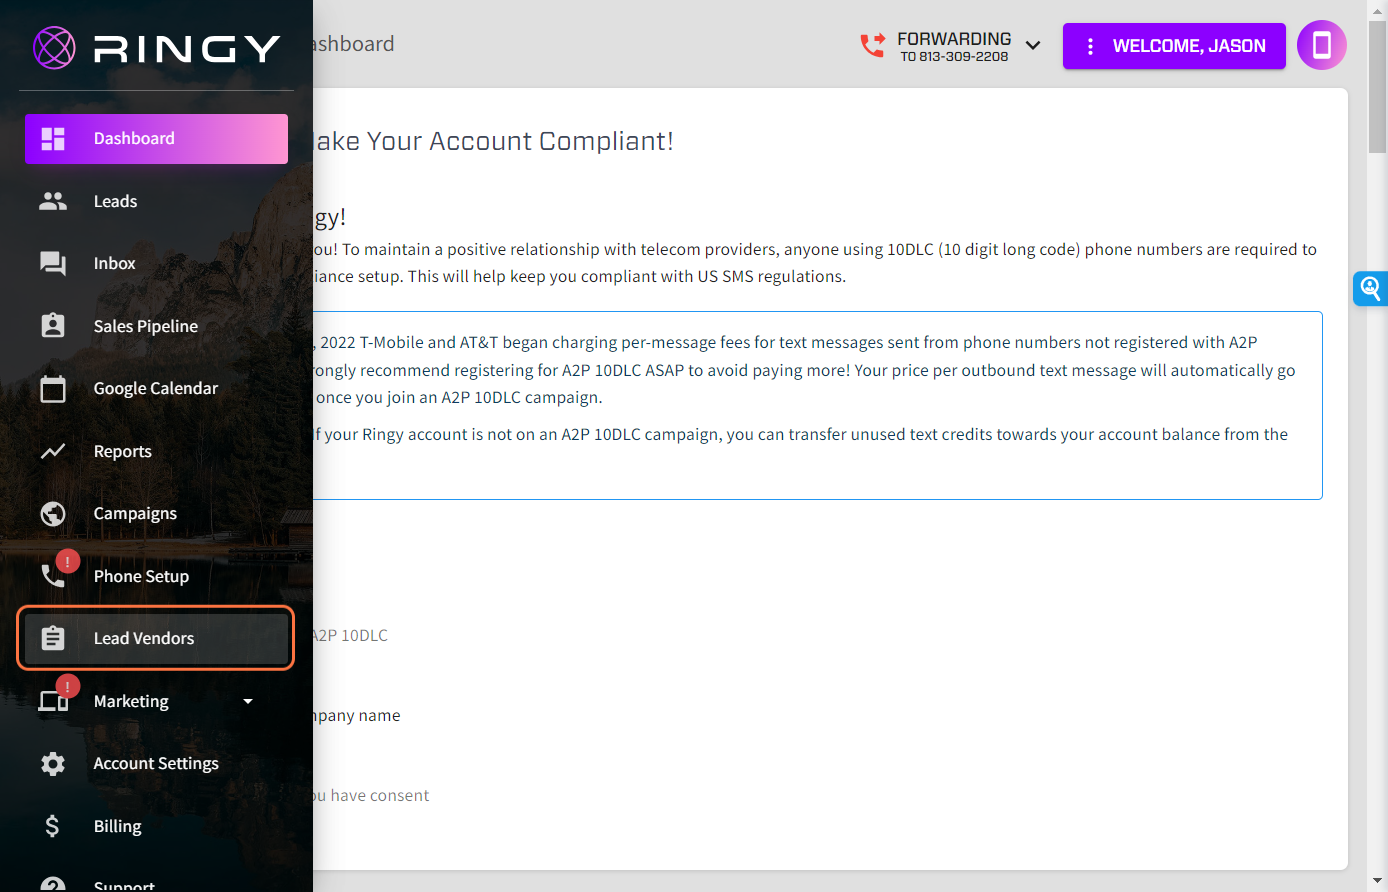The height and width of the screenshot is (892, 1388).
Task: Open Reports label in sidebar
Action: point(123,452)
